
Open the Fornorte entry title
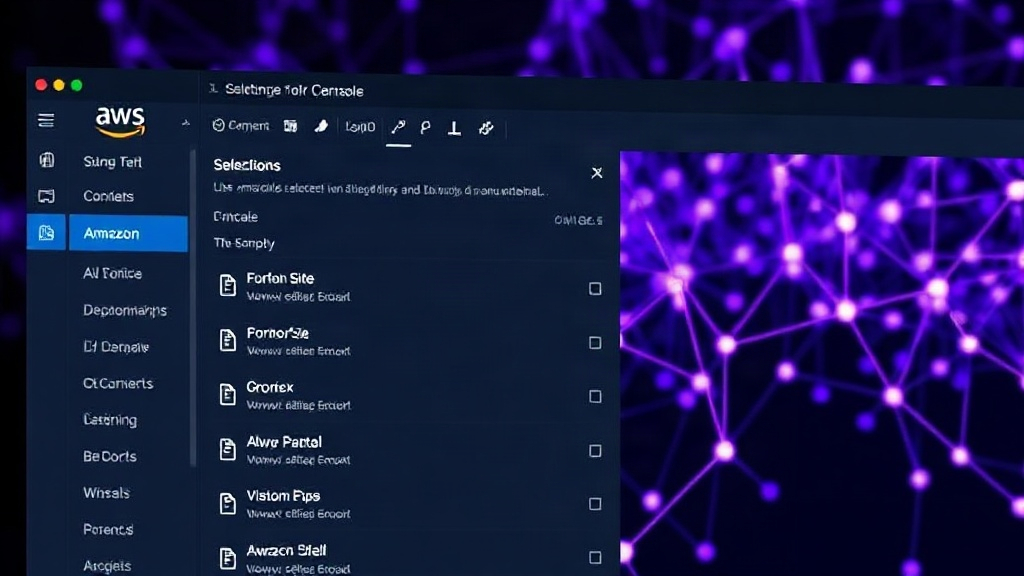click(278, 333)
